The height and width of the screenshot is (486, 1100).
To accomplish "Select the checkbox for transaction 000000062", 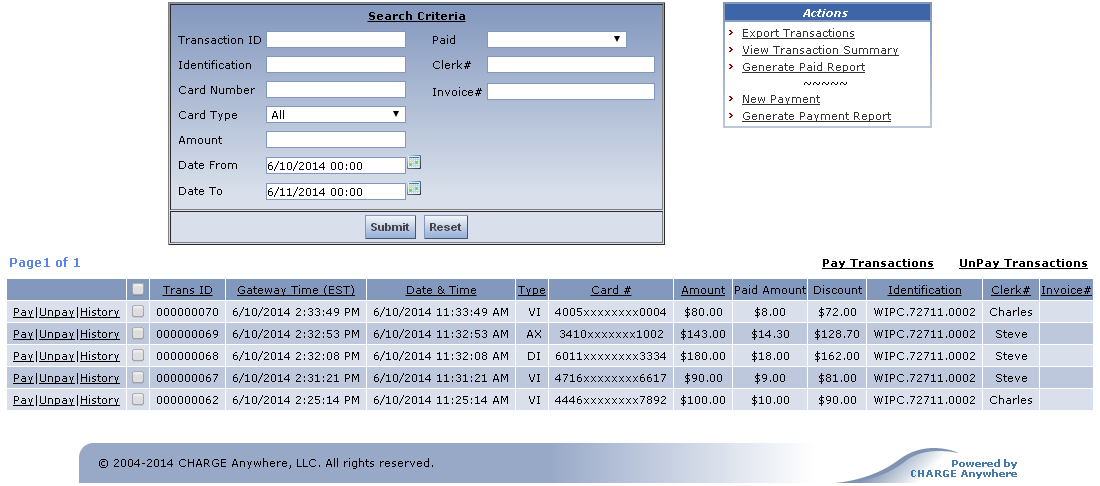I will 138,400.
